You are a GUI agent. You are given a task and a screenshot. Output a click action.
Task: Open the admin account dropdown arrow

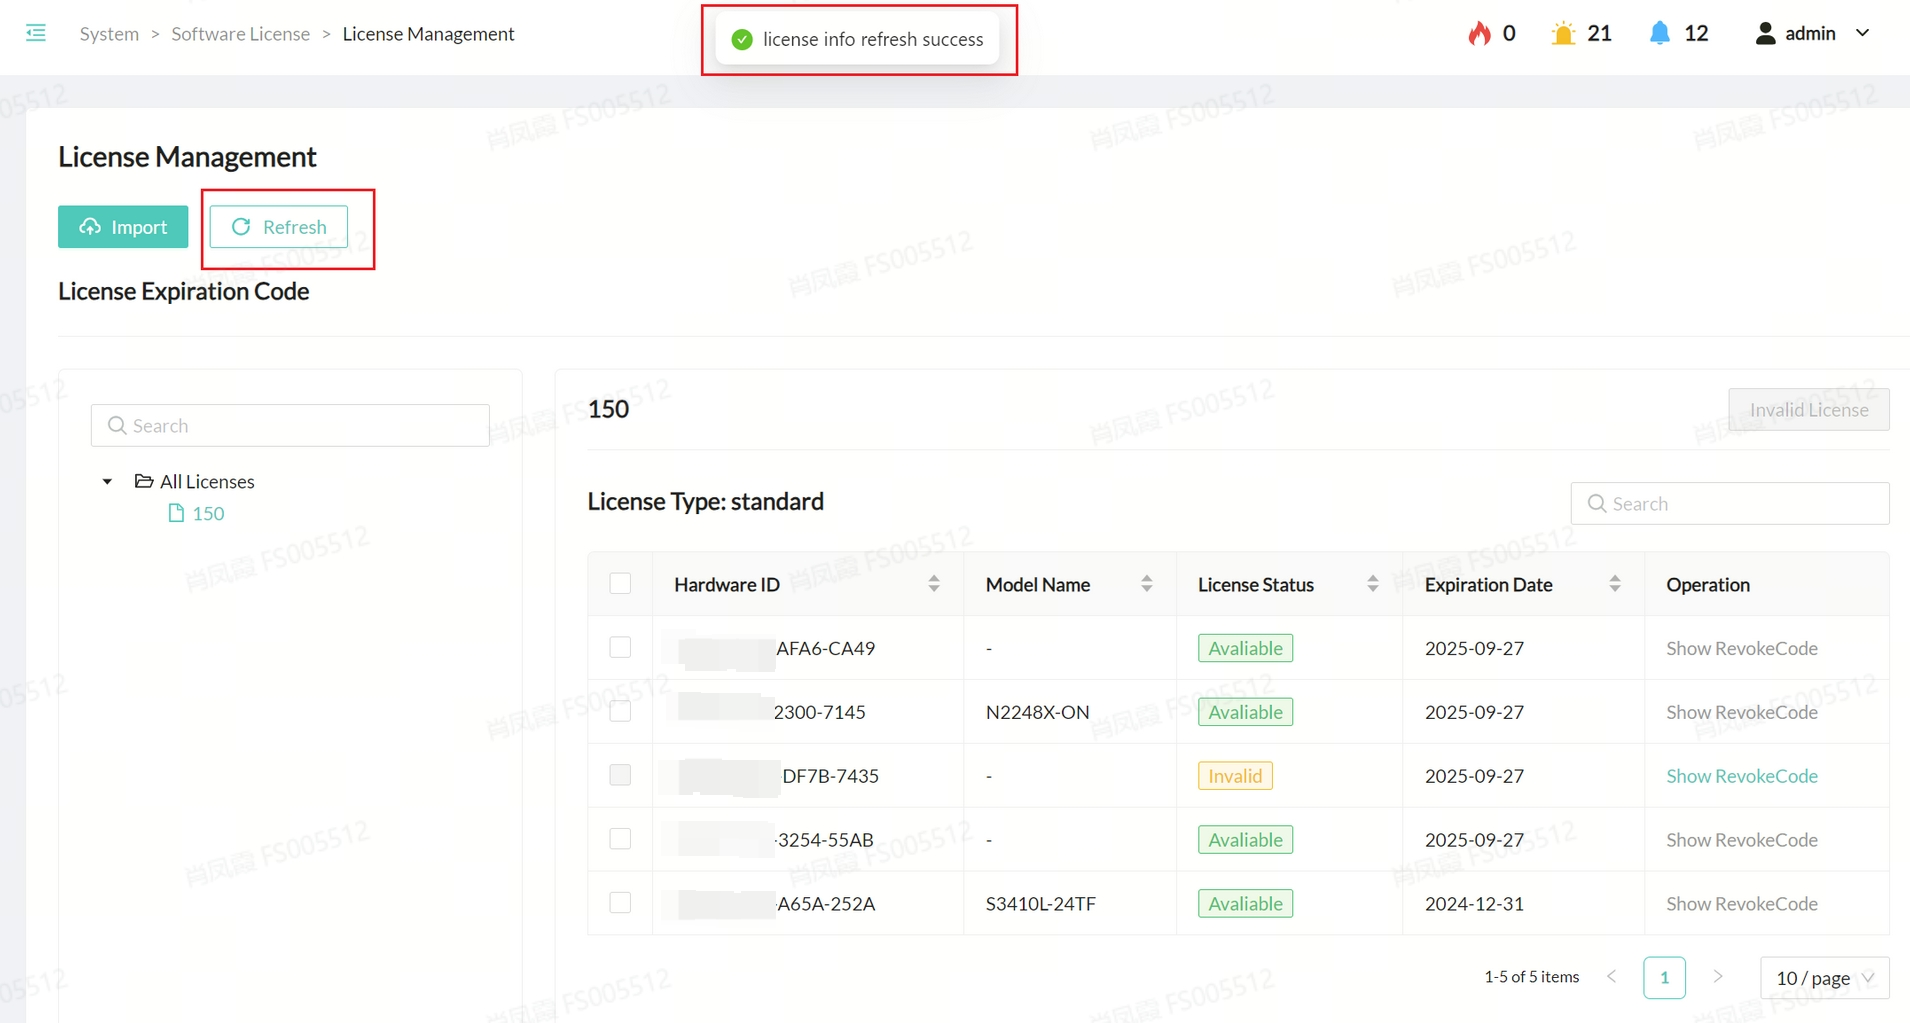click(x=1862, y=33)
